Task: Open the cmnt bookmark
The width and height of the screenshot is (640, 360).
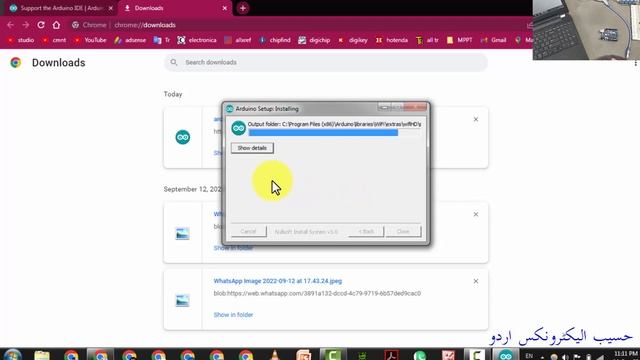Action: tap(54, 40)
